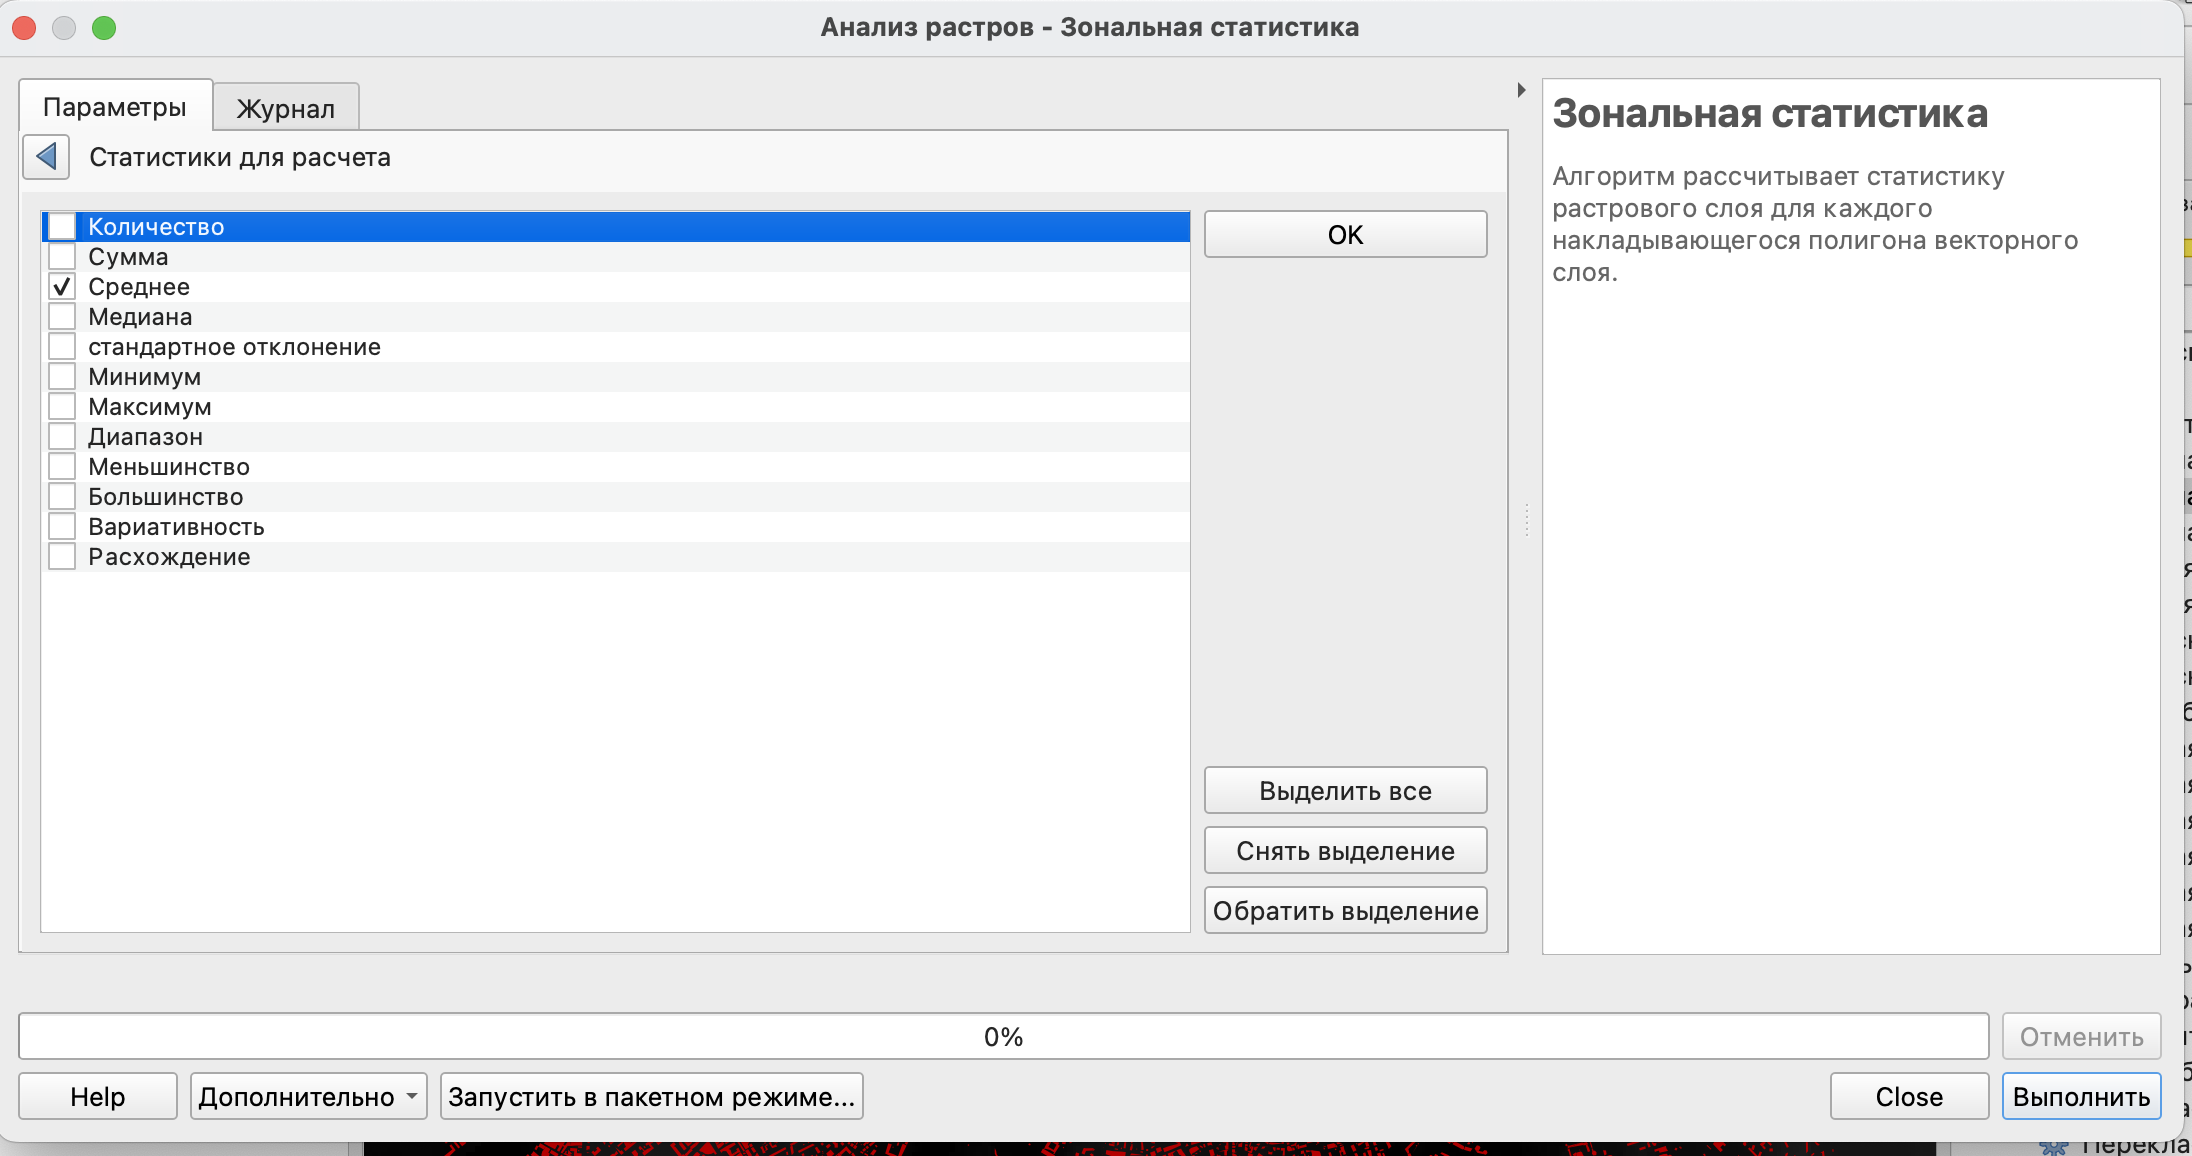Viewport: 2192px width, 1156px height.
Task: Tick the Медиана checkbox
Action: pyautogui.click(x=62, y=317)
